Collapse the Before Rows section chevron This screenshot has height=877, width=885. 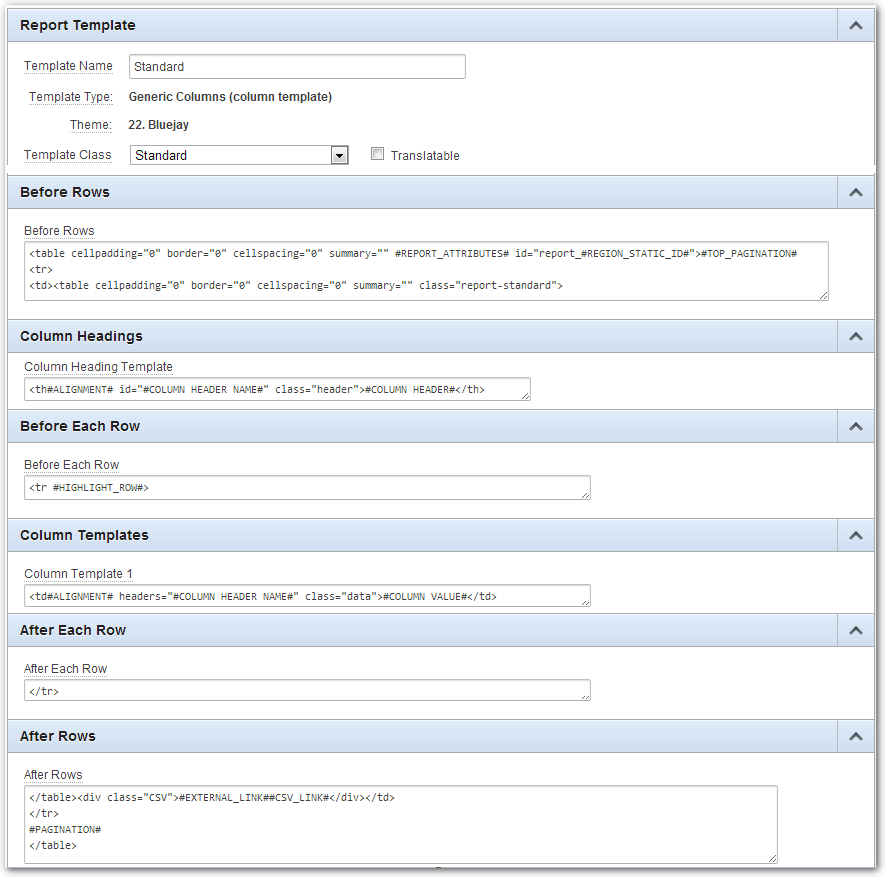click(856, 192)
